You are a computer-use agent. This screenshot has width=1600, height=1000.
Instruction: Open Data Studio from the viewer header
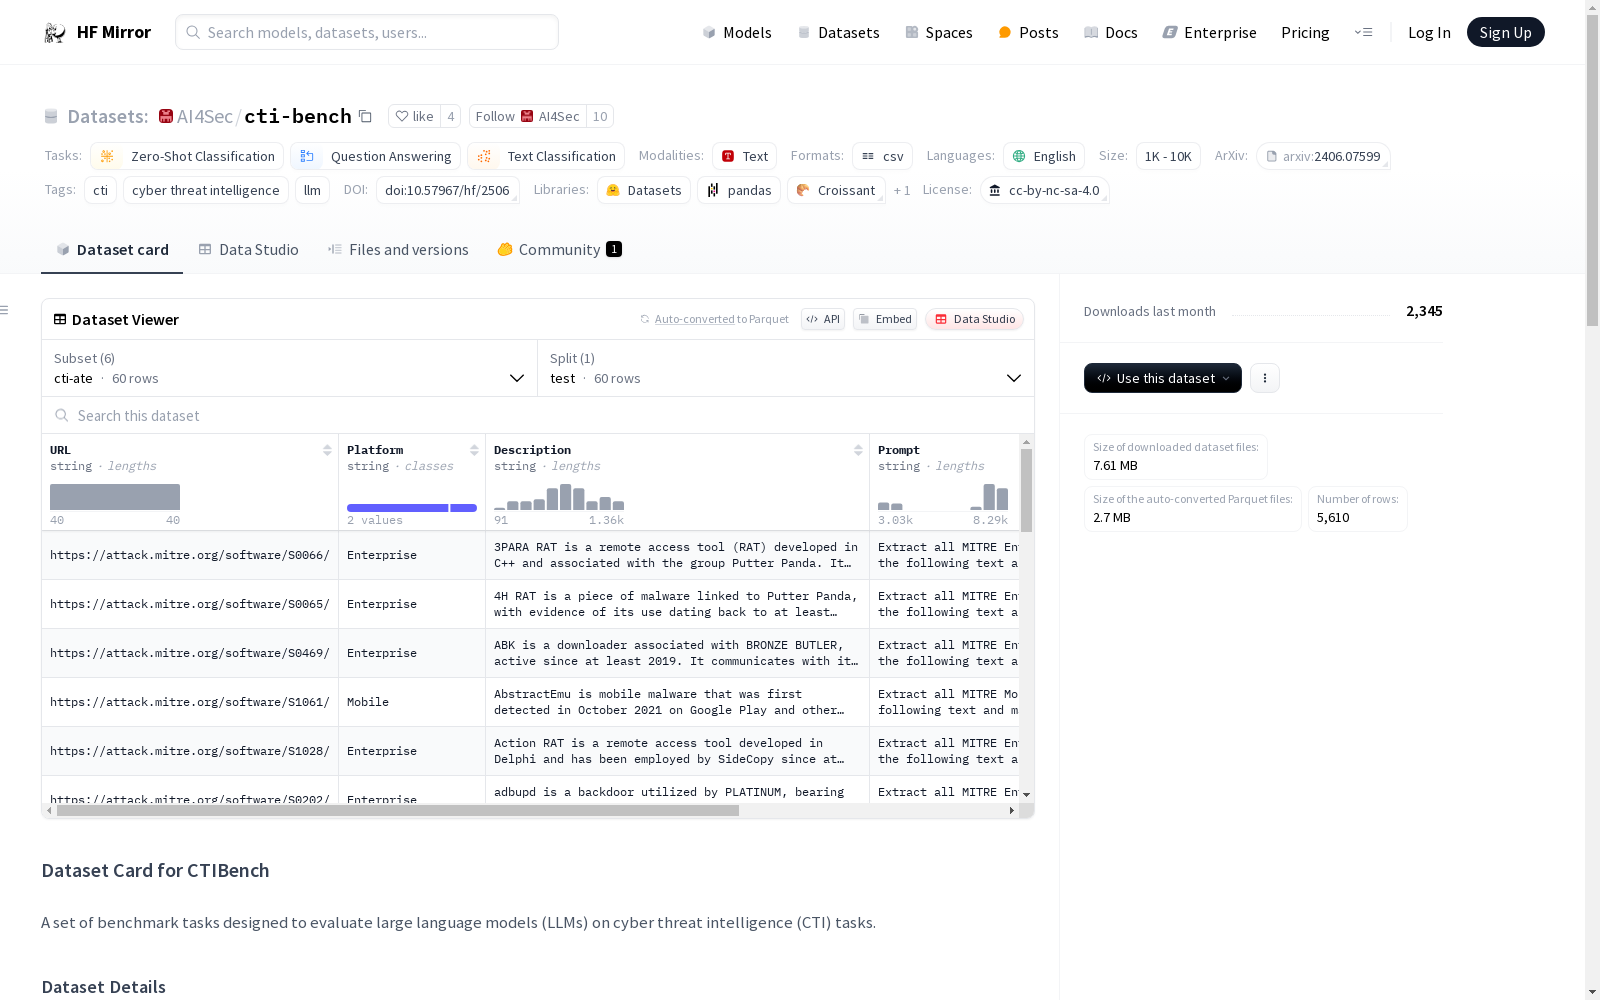pos(975,319)
